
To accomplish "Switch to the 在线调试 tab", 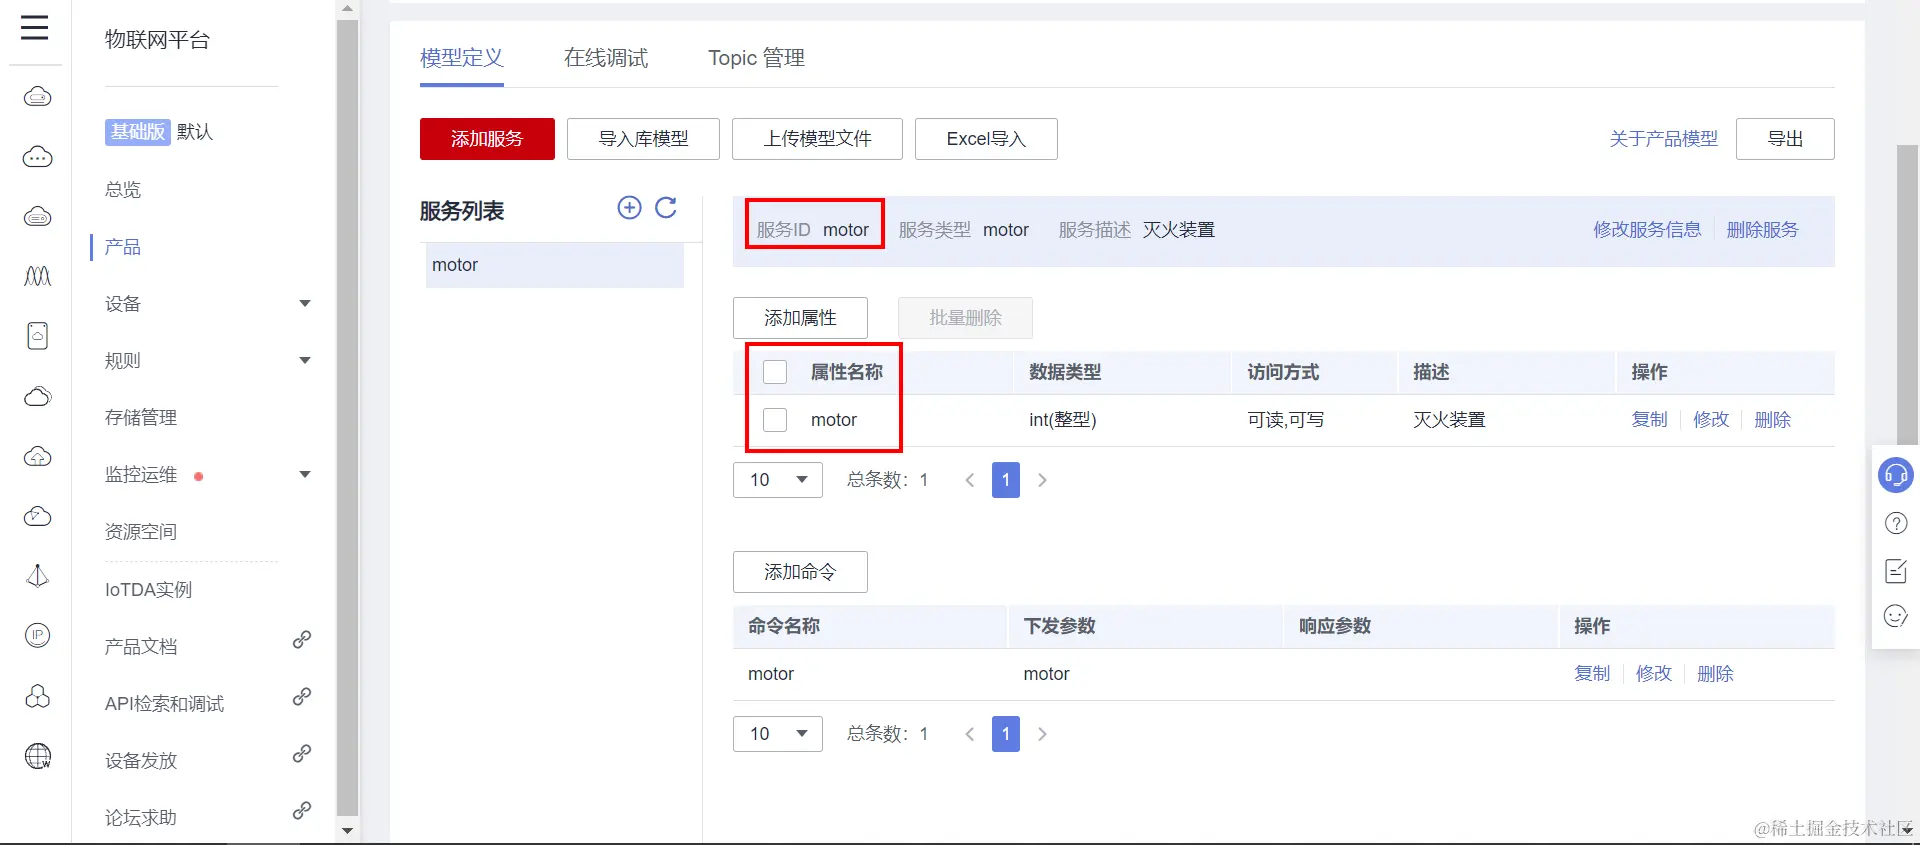I will click(x=606, y=58).
